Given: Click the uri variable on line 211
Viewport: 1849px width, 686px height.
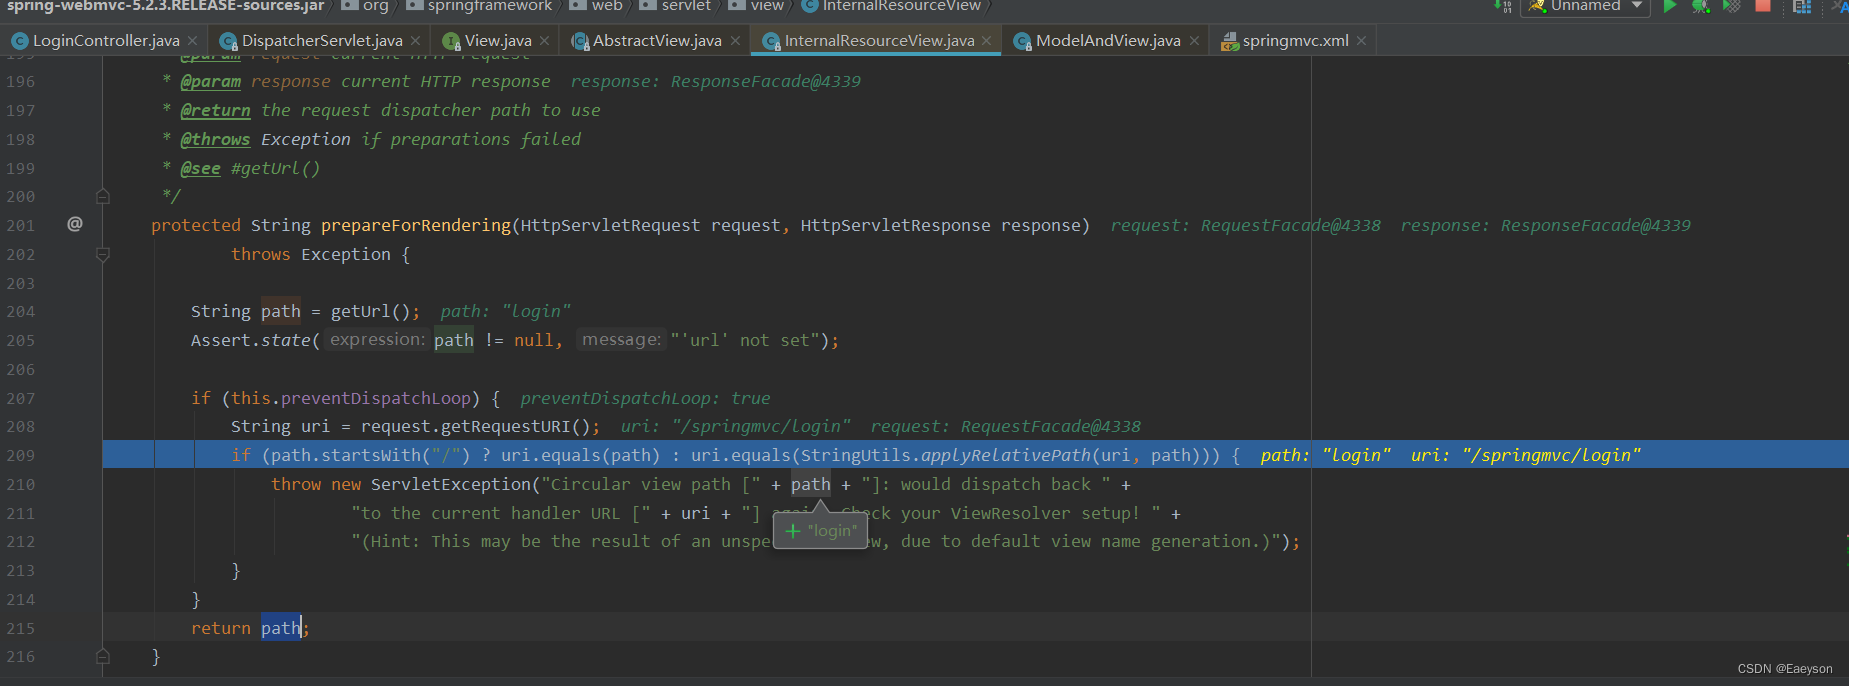Looking at the screenshot, I should (x=695, y=513).
